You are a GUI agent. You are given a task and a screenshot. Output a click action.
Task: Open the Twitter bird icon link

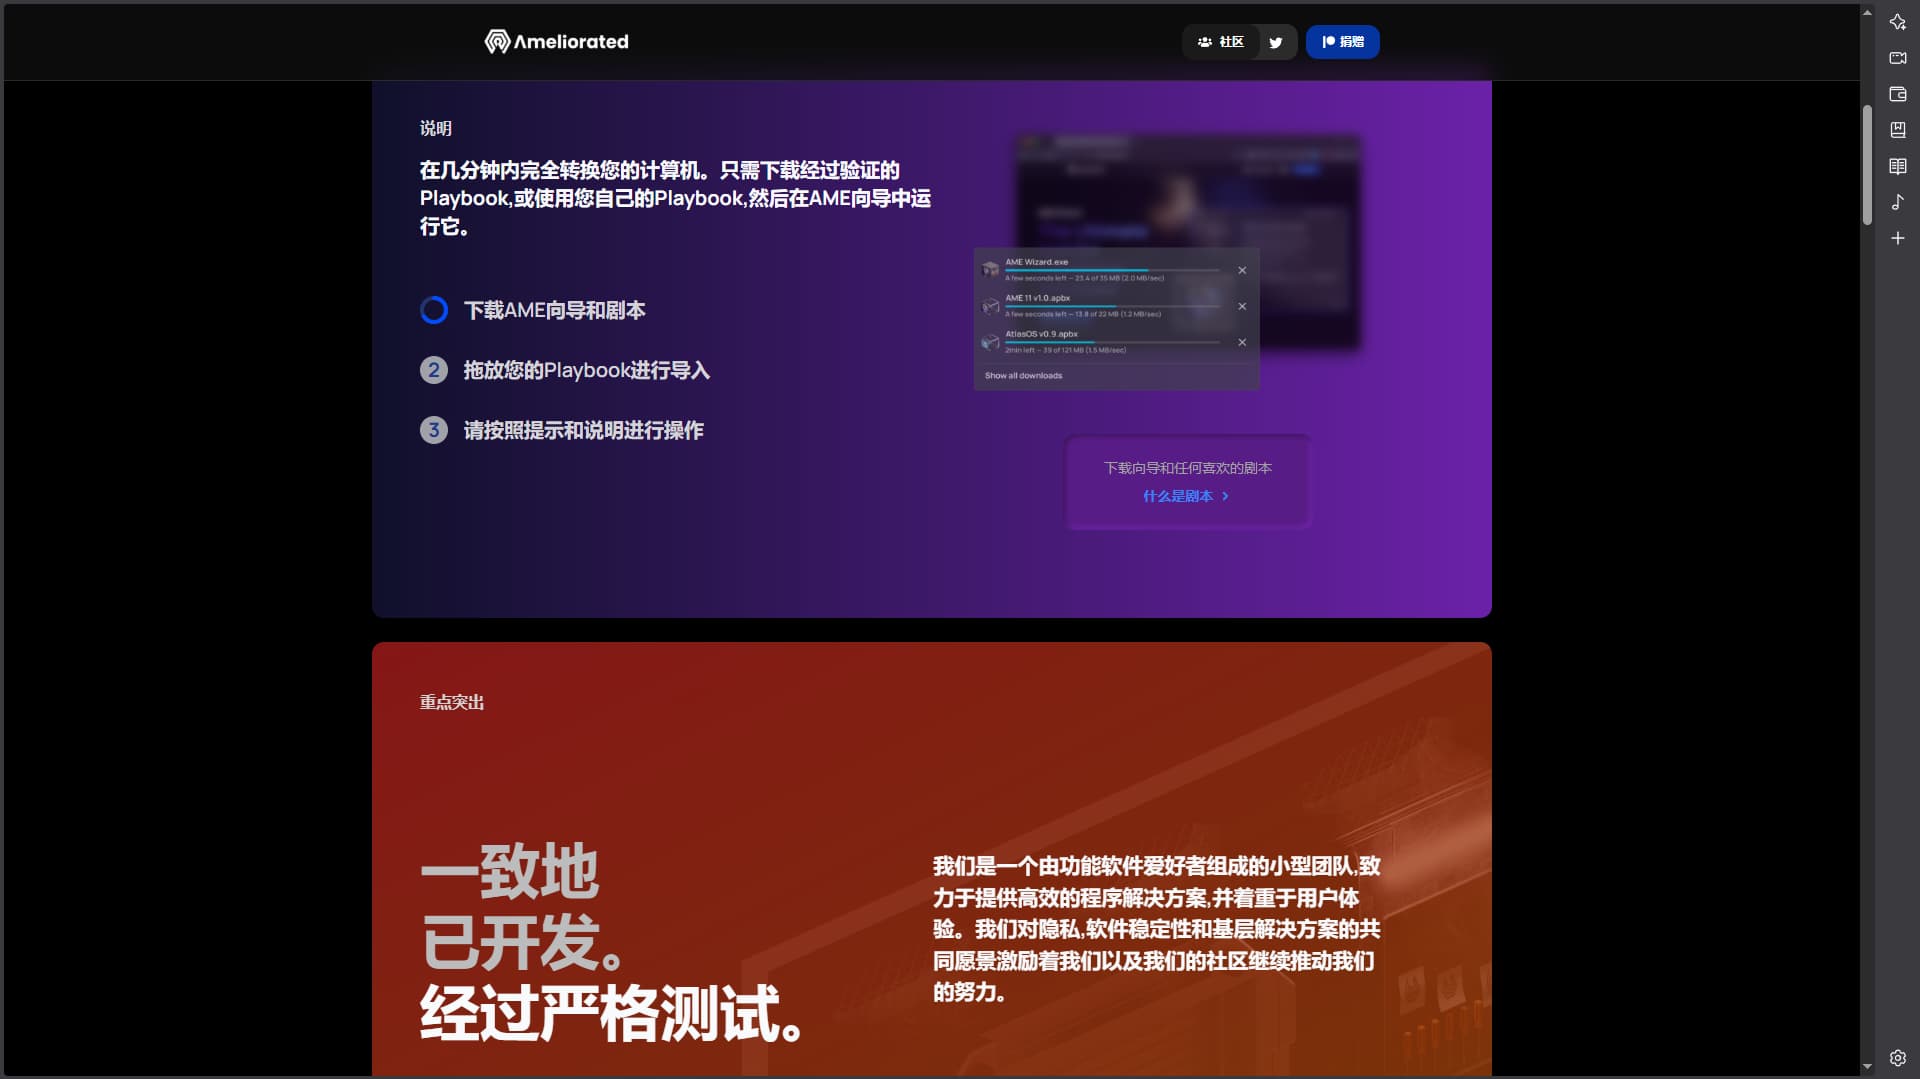(x=1276, y=42)
